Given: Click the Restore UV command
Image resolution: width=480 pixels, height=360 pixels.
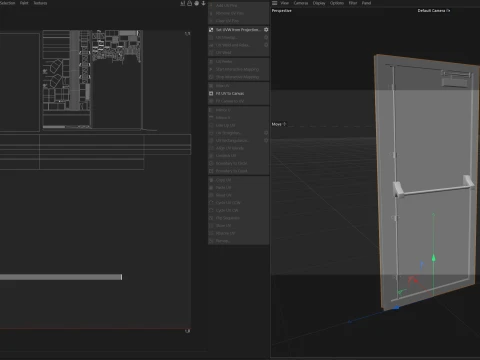Looking at the screenshot, I should pyautogui.click(x=238, y=233).
